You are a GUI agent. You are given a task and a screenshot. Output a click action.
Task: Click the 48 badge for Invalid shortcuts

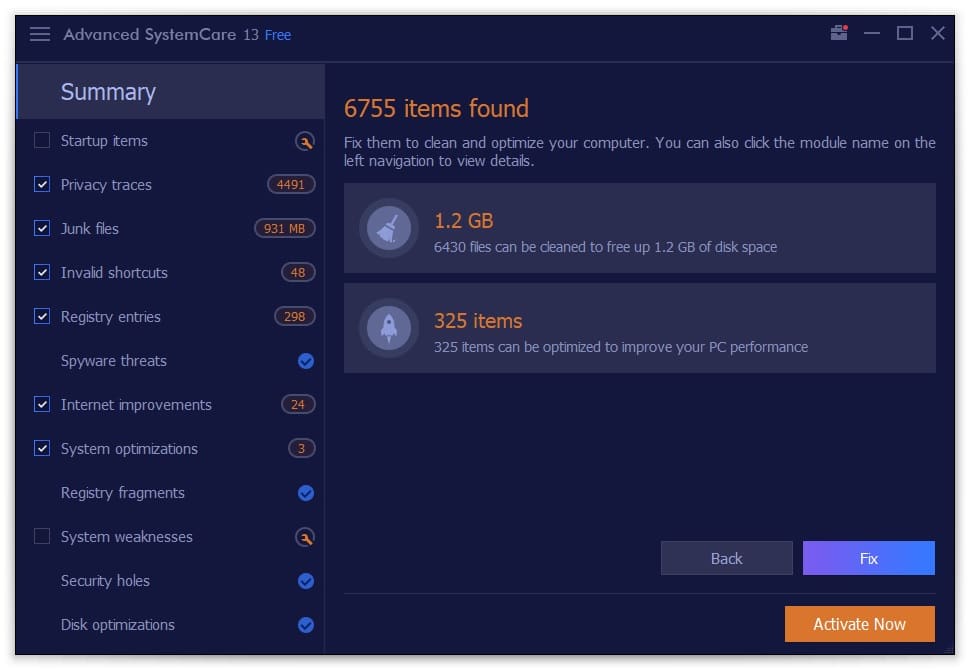tap(298, 272)
